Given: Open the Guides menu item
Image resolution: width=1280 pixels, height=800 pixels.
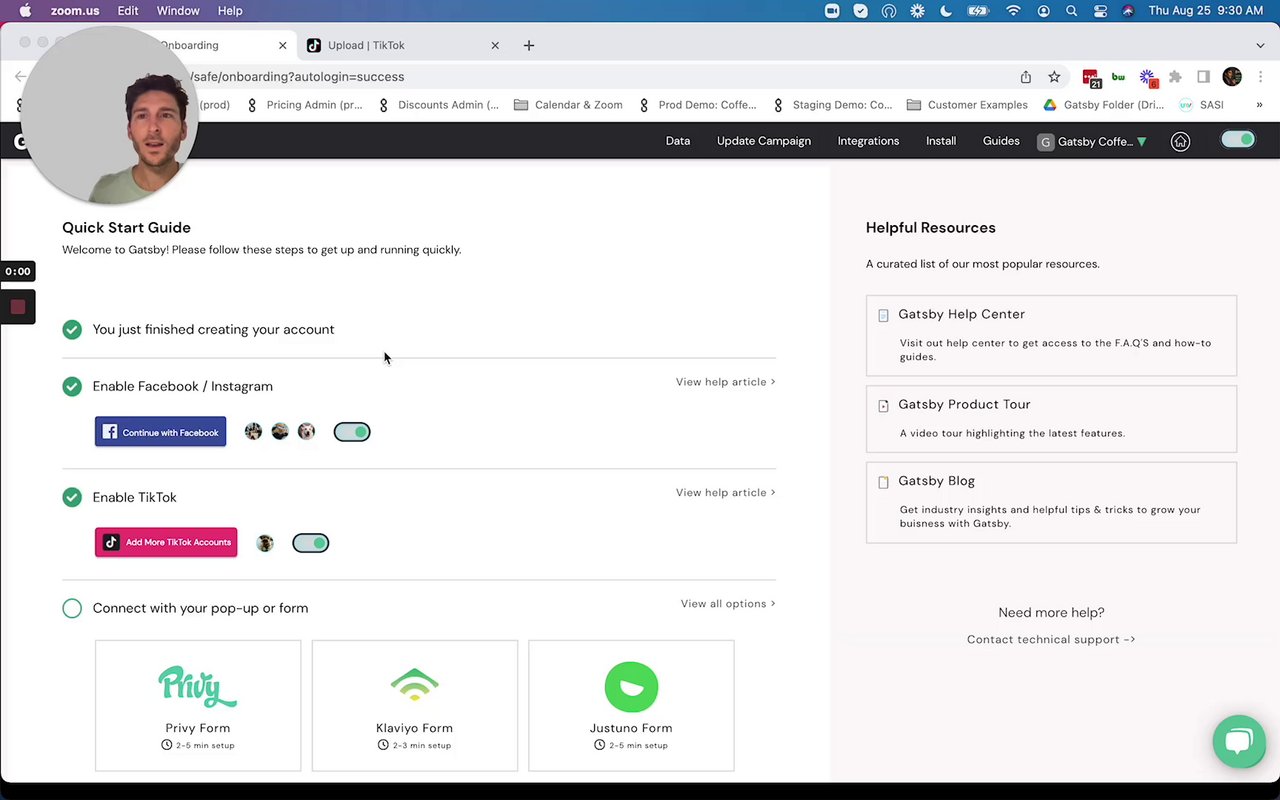Looking at the screenshot, I should [x=1001, y=141].
